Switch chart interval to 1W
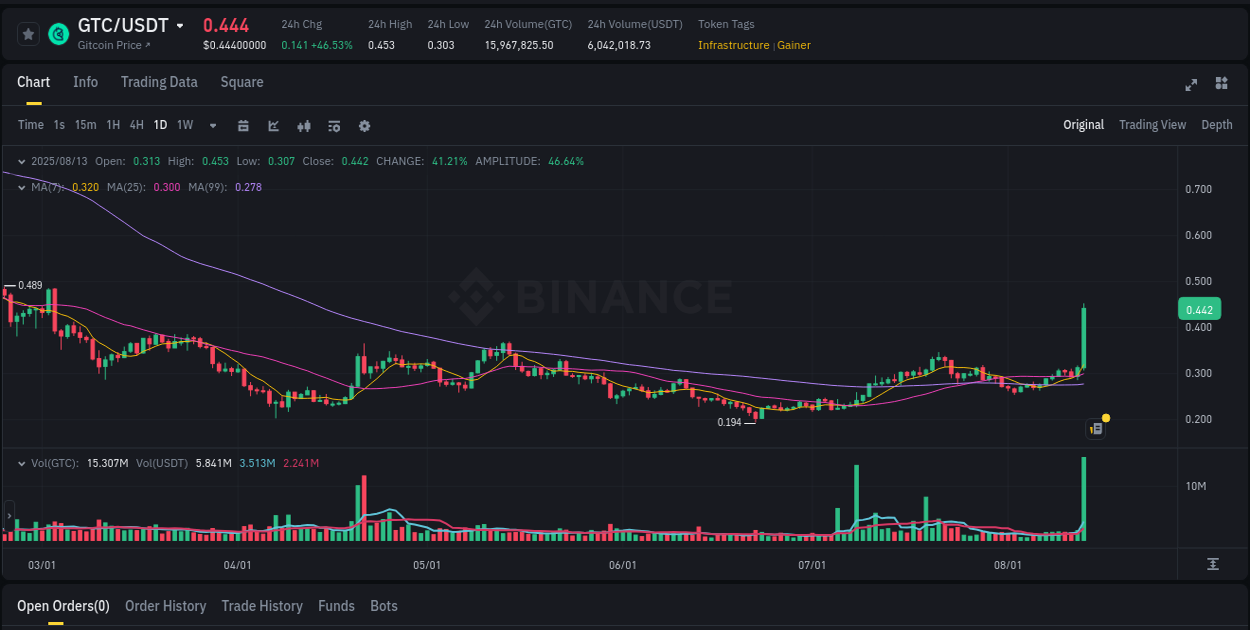1250x630 pixels. [x=184, y=126]
